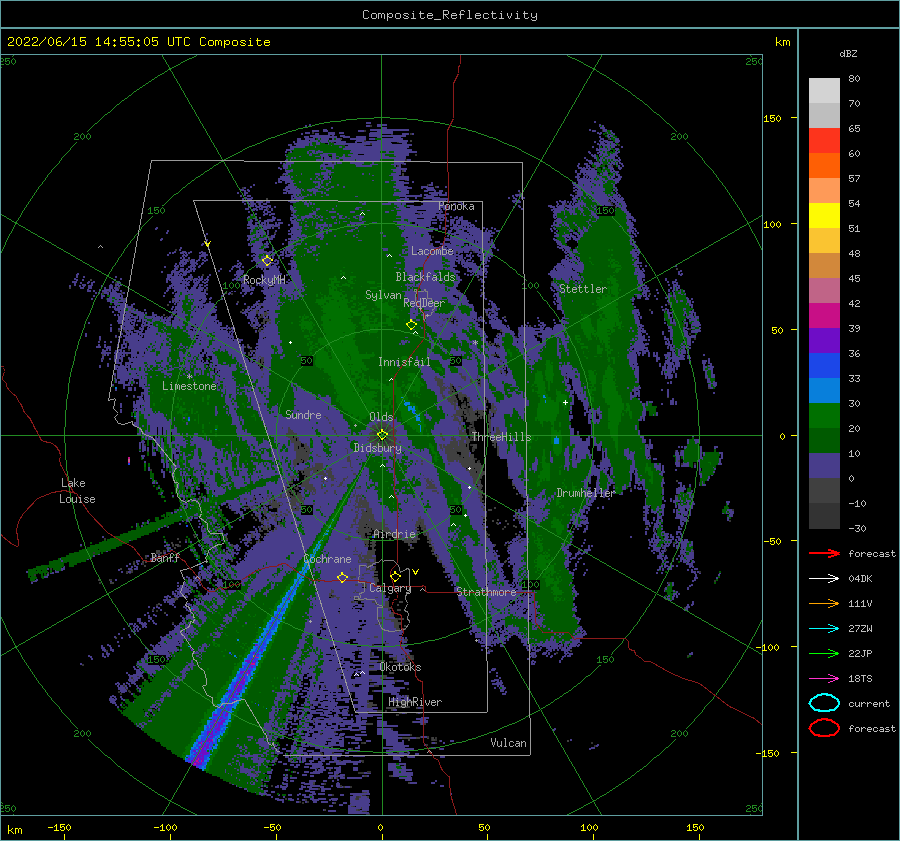Select the top white-gray swatch of dBZ scale
Screen dimensions: 900x841
click(x=824, y=91)
